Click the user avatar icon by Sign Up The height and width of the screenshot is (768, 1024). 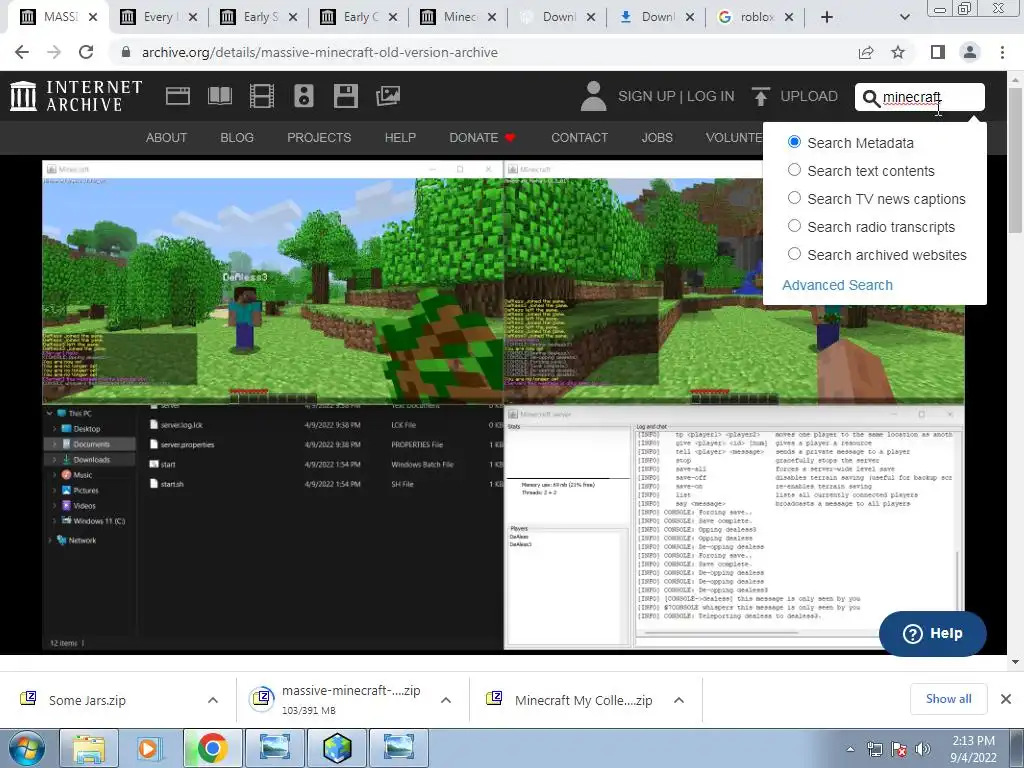click(593, 96)
